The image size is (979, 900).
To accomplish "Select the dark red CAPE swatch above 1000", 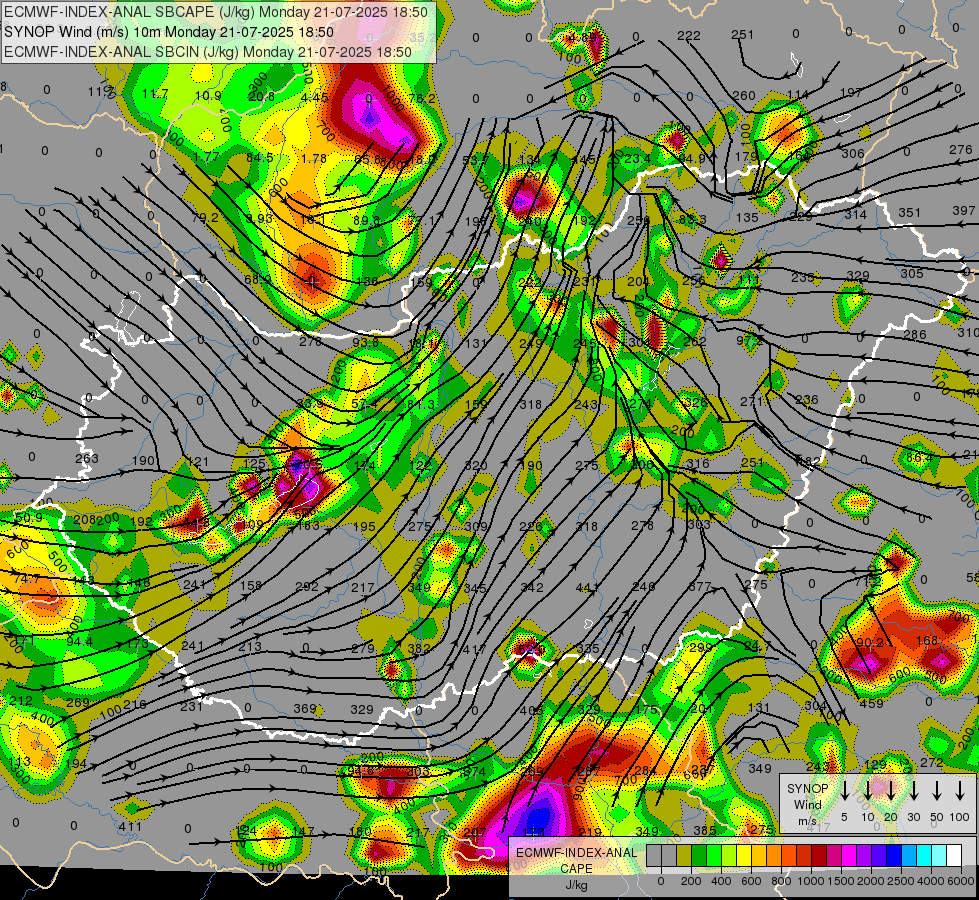I will (819, 856).
